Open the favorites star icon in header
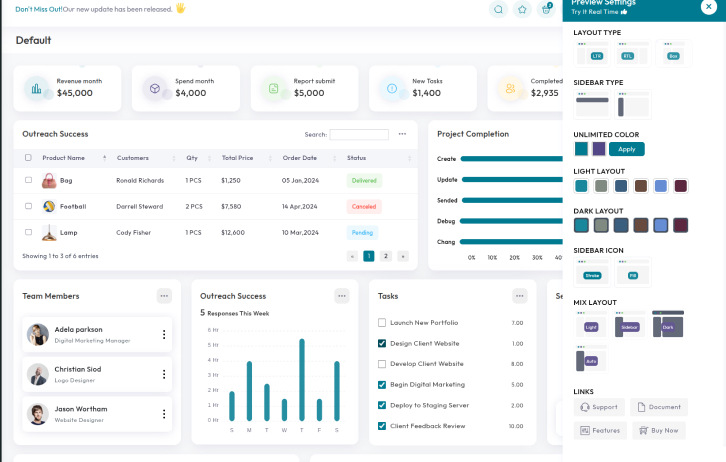 [x=522, y=9]
